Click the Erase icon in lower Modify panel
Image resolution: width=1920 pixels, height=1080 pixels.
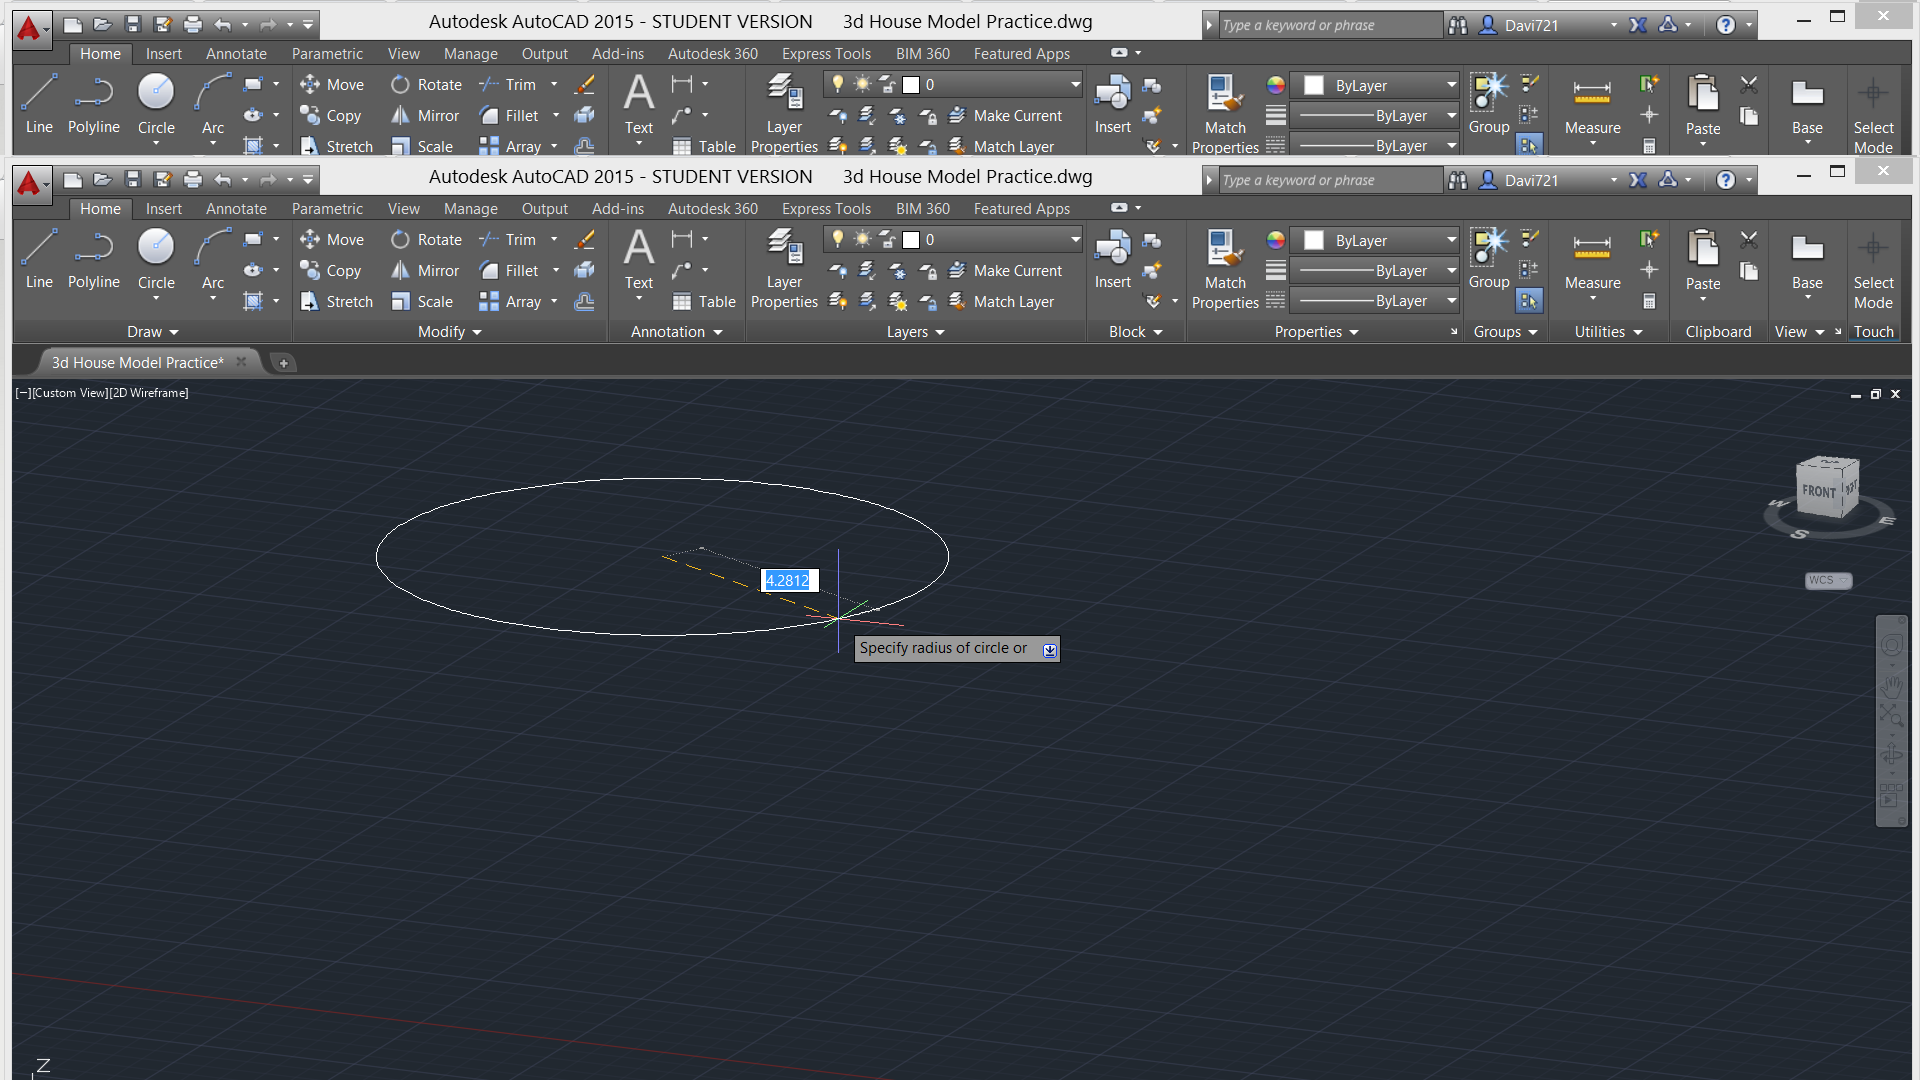click(x=585, y=240)
